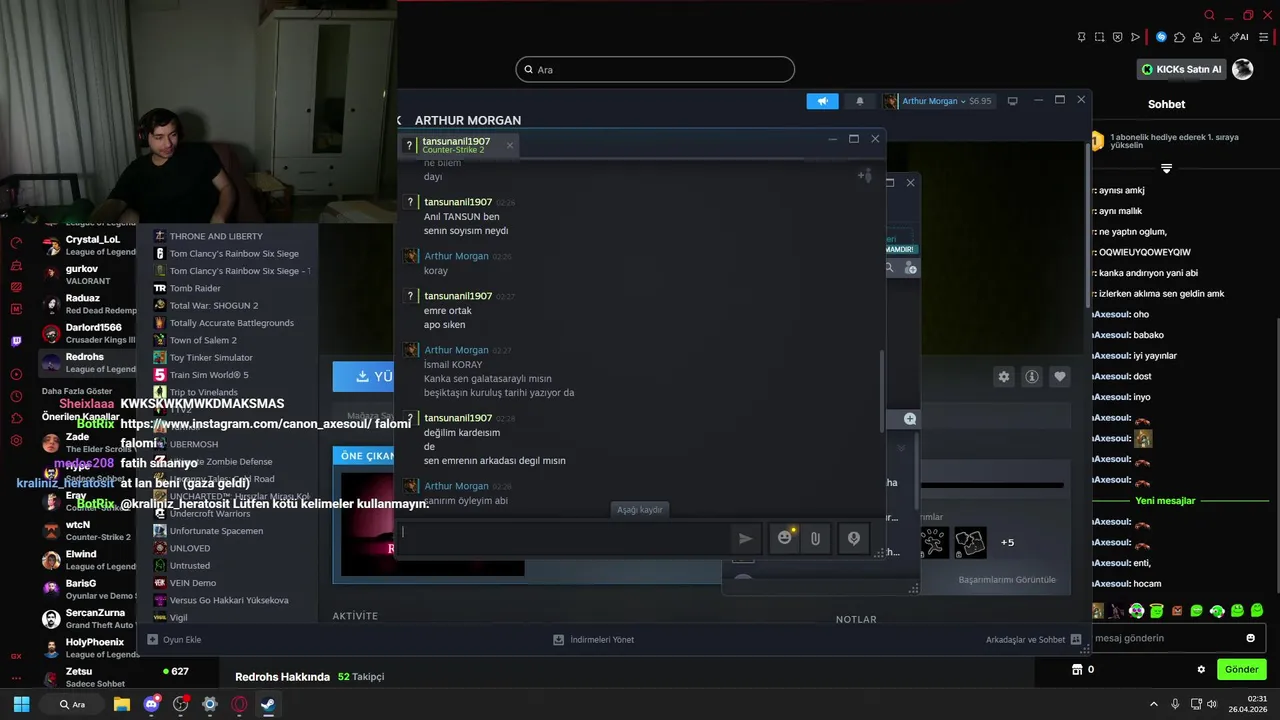Screen dimensions: 1280x720
Task: Add game to favorites heart icon
Action: pos(1060,377)
